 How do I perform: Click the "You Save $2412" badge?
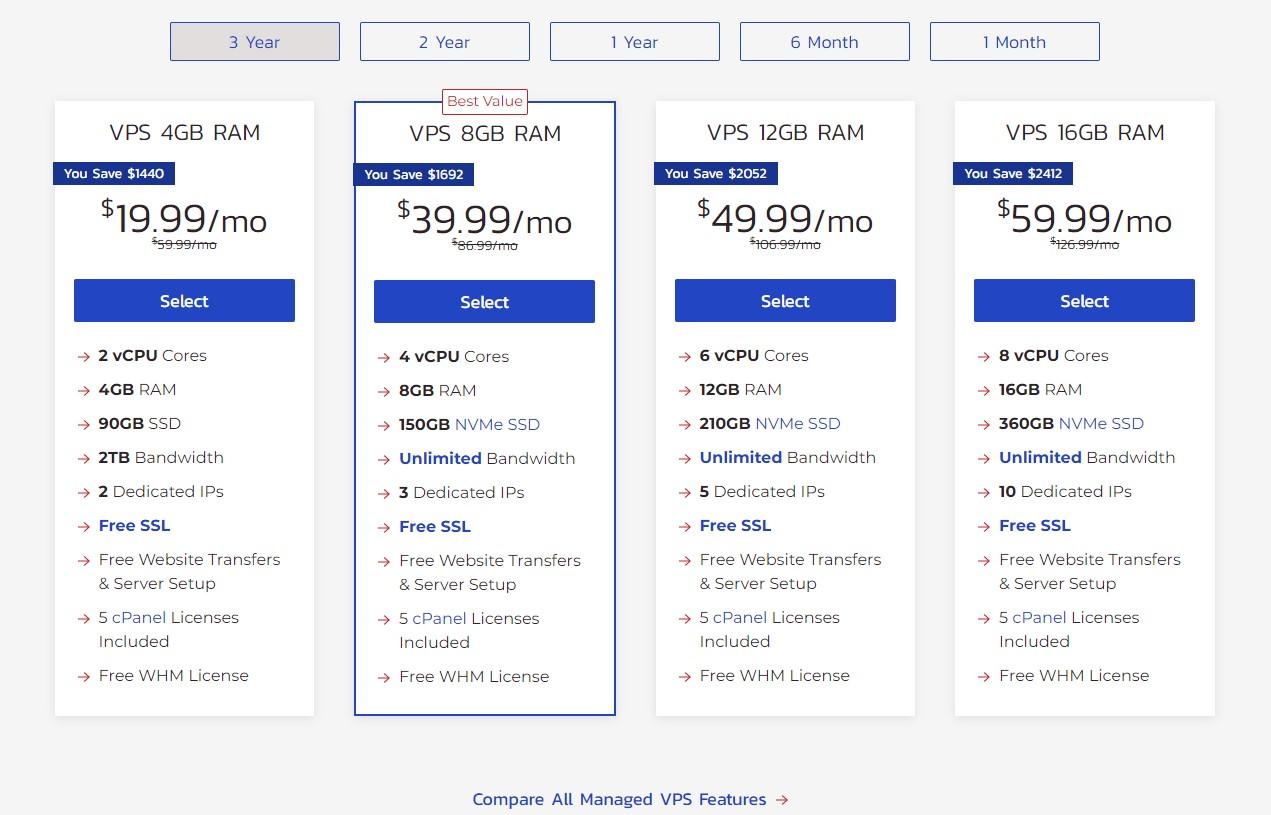(1013, 173)
